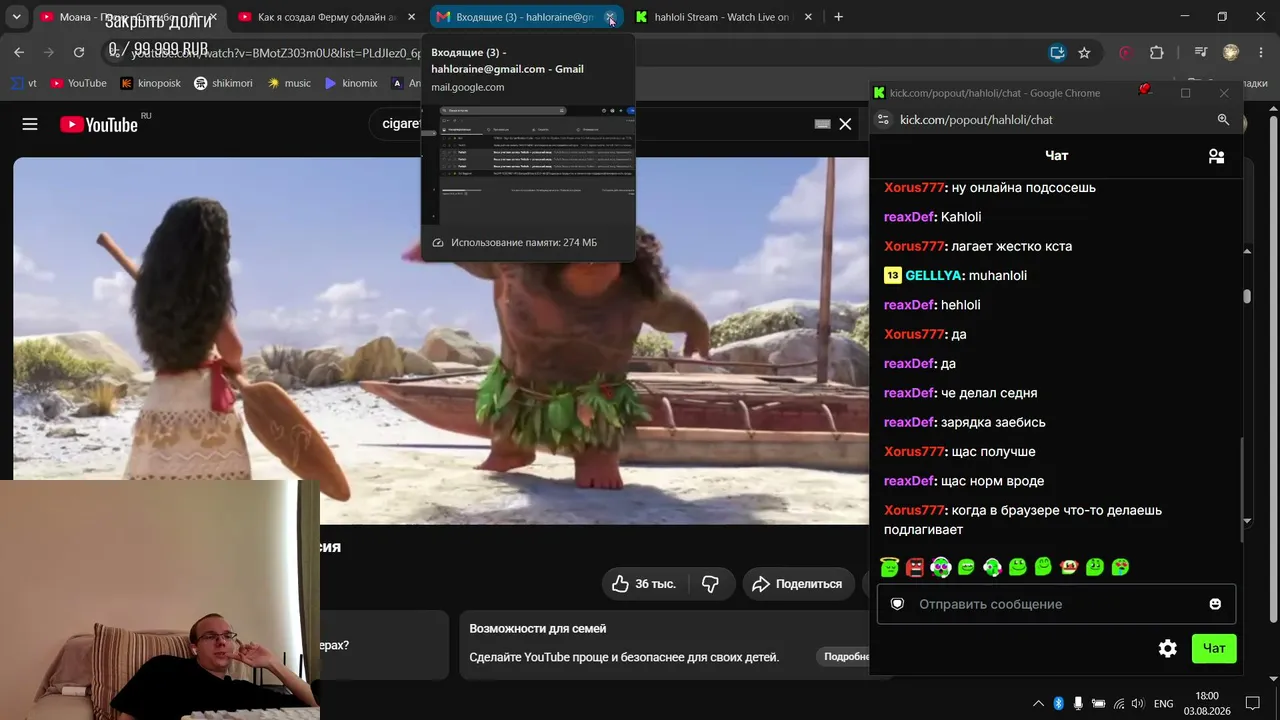Install app via address bar install icon
Viewport: 1280px width, 720px height.
[1057, 53]
